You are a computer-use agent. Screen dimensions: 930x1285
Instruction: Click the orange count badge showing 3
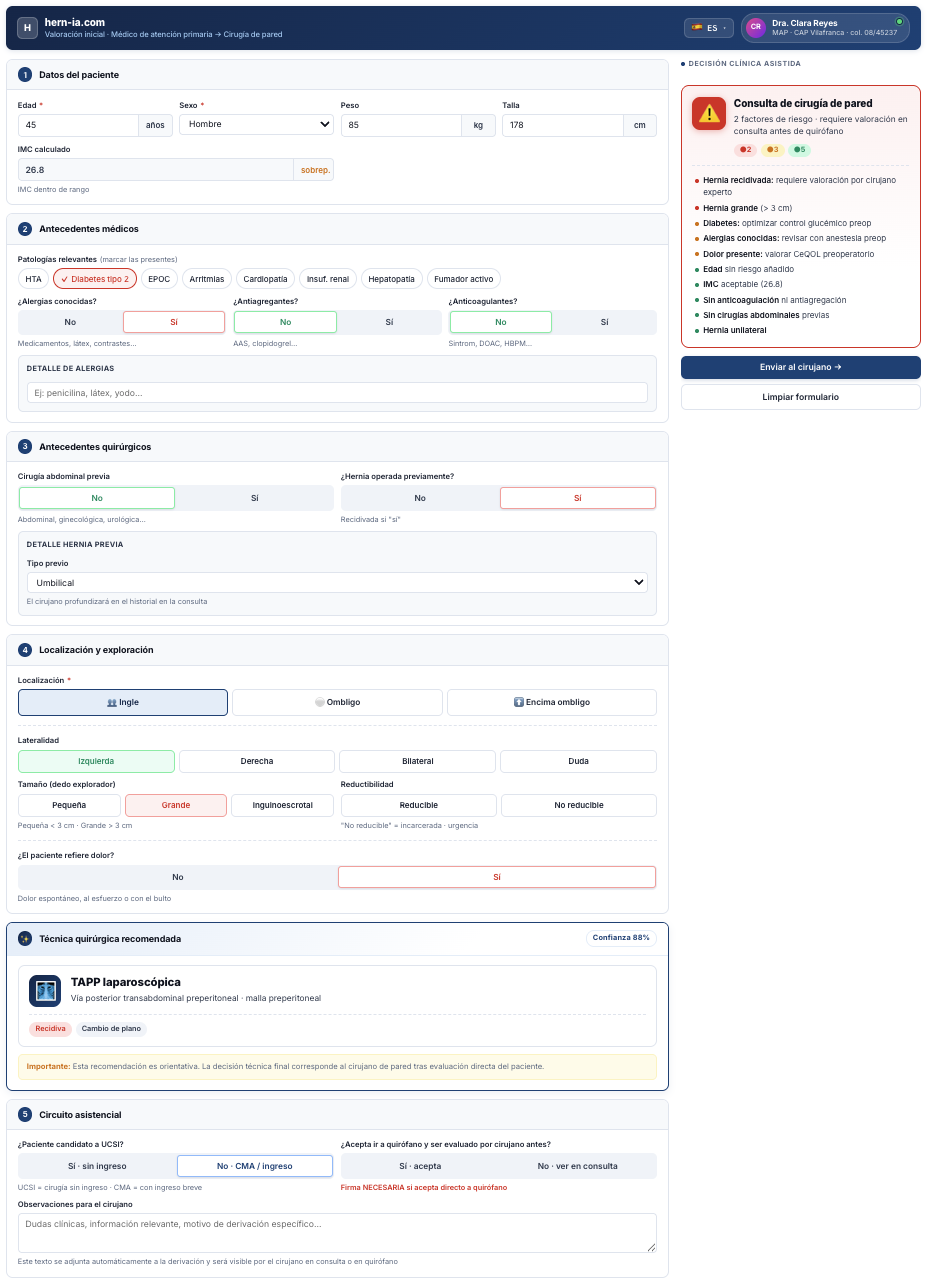772,150
